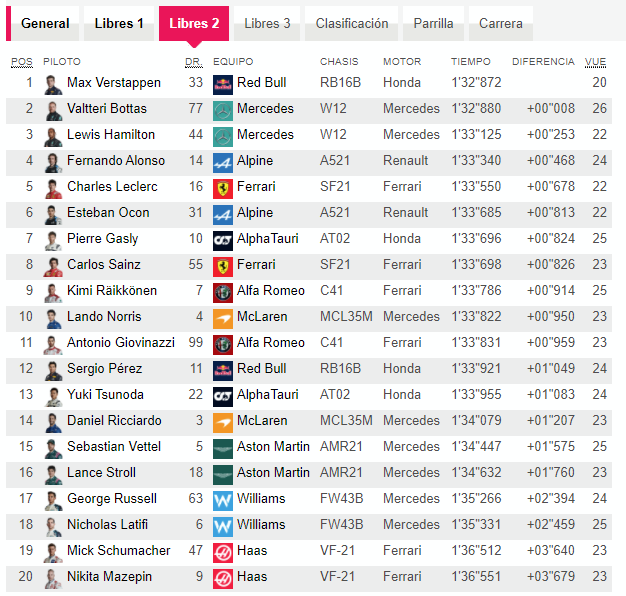Click McLaren logo in Norris row
This screenshot has height=596, width=626.
tap(223, 319)
